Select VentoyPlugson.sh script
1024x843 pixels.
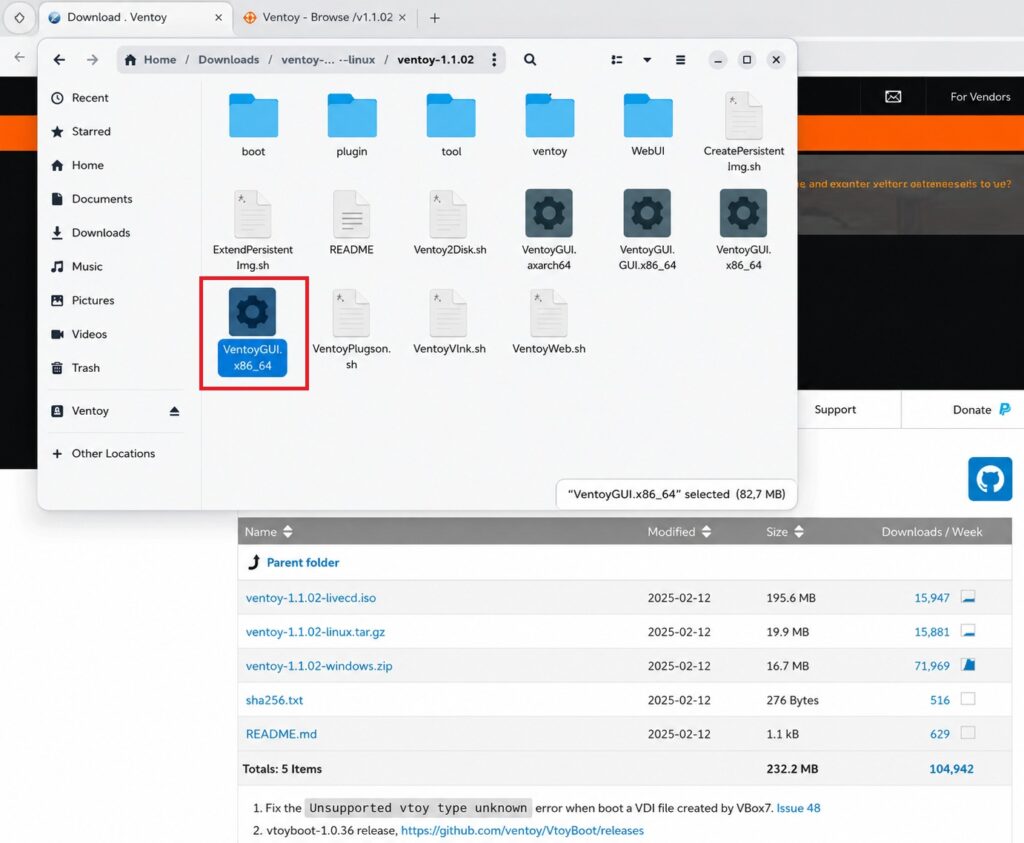coord(351,330)
